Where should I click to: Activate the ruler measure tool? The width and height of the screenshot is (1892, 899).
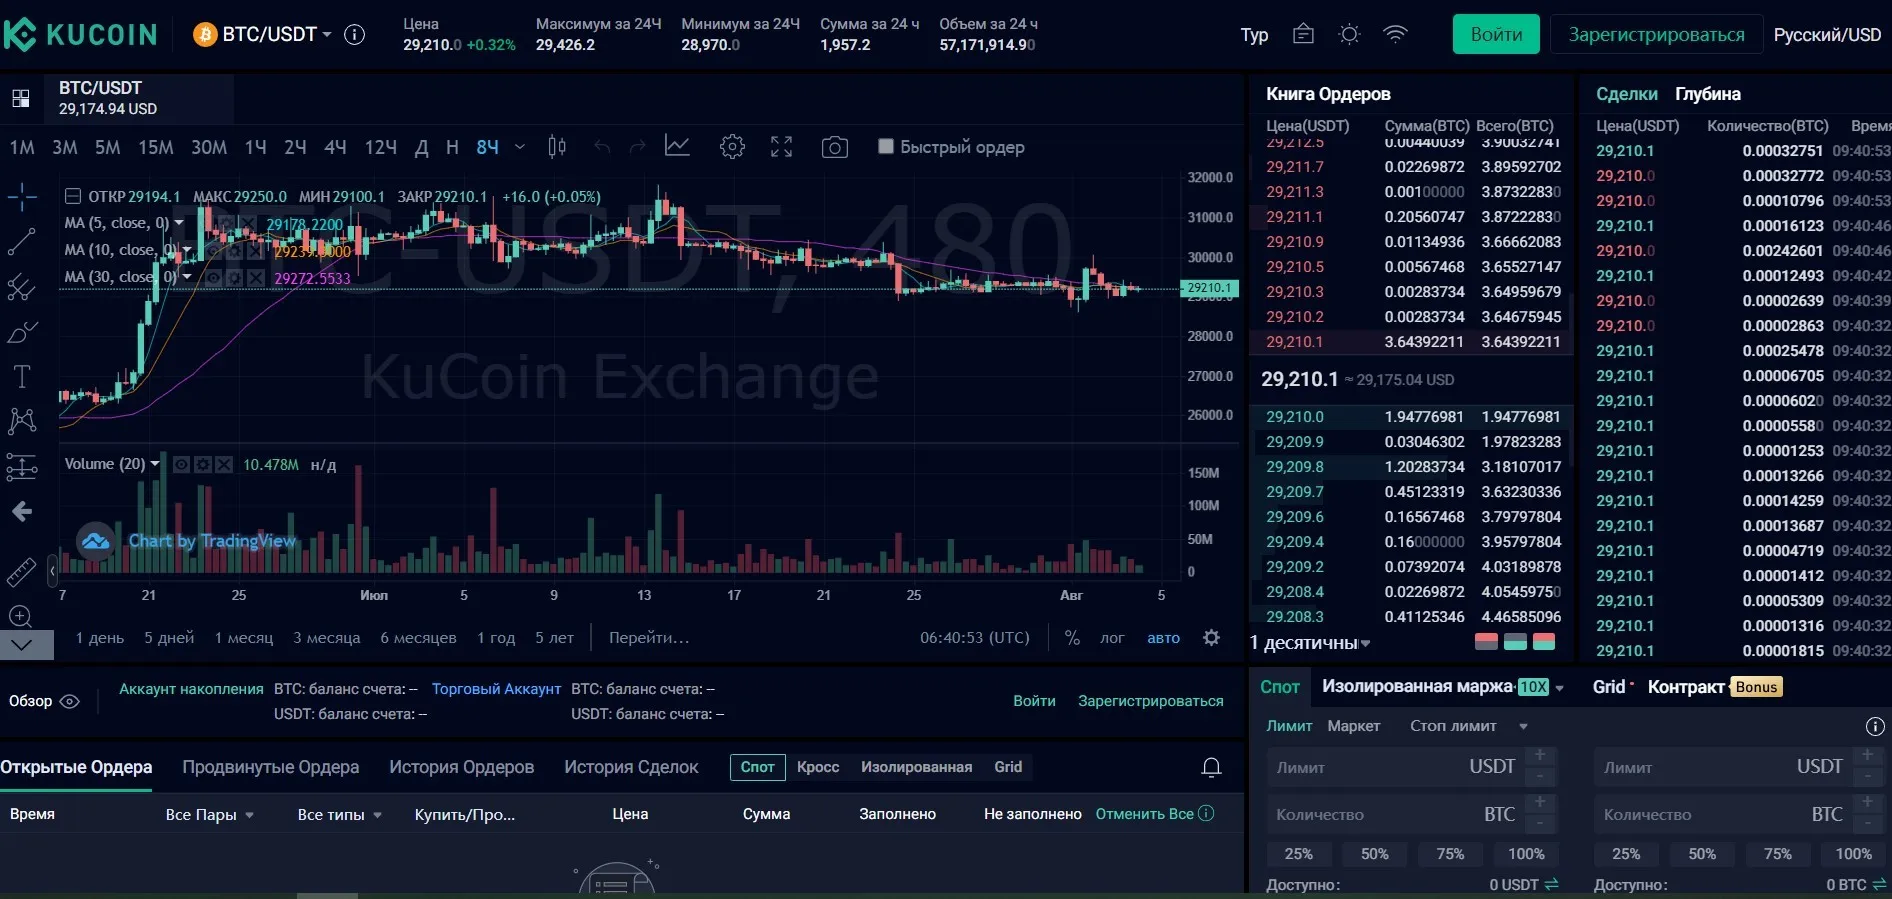pos(22,571)
